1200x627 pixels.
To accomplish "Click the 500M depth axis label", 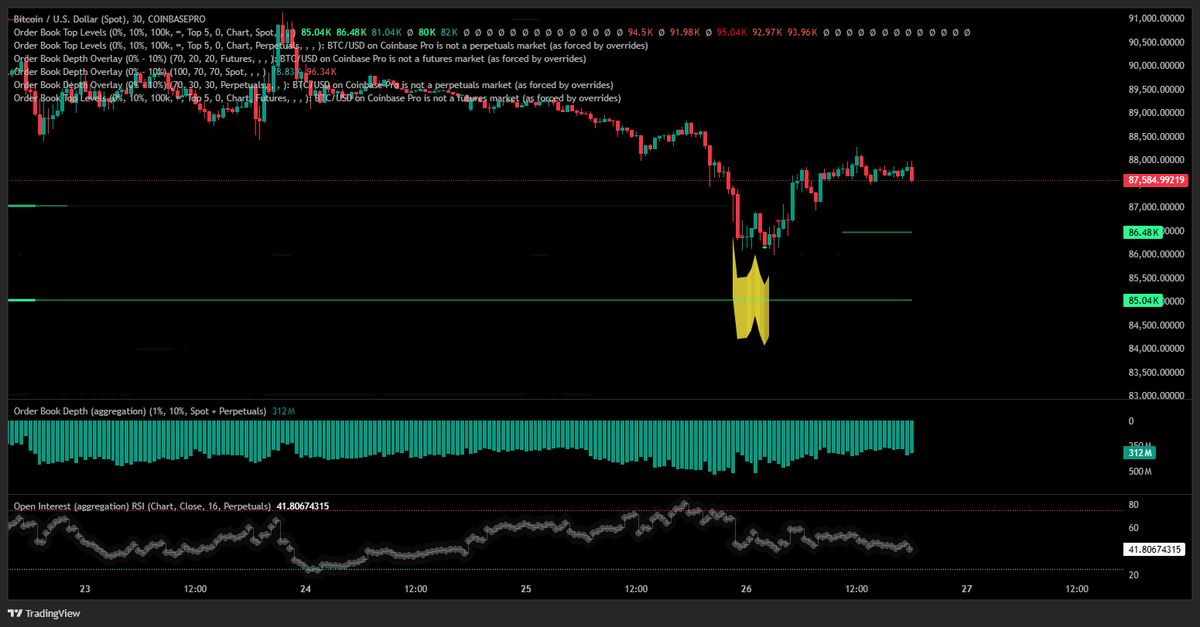I will coord(1141,471).
